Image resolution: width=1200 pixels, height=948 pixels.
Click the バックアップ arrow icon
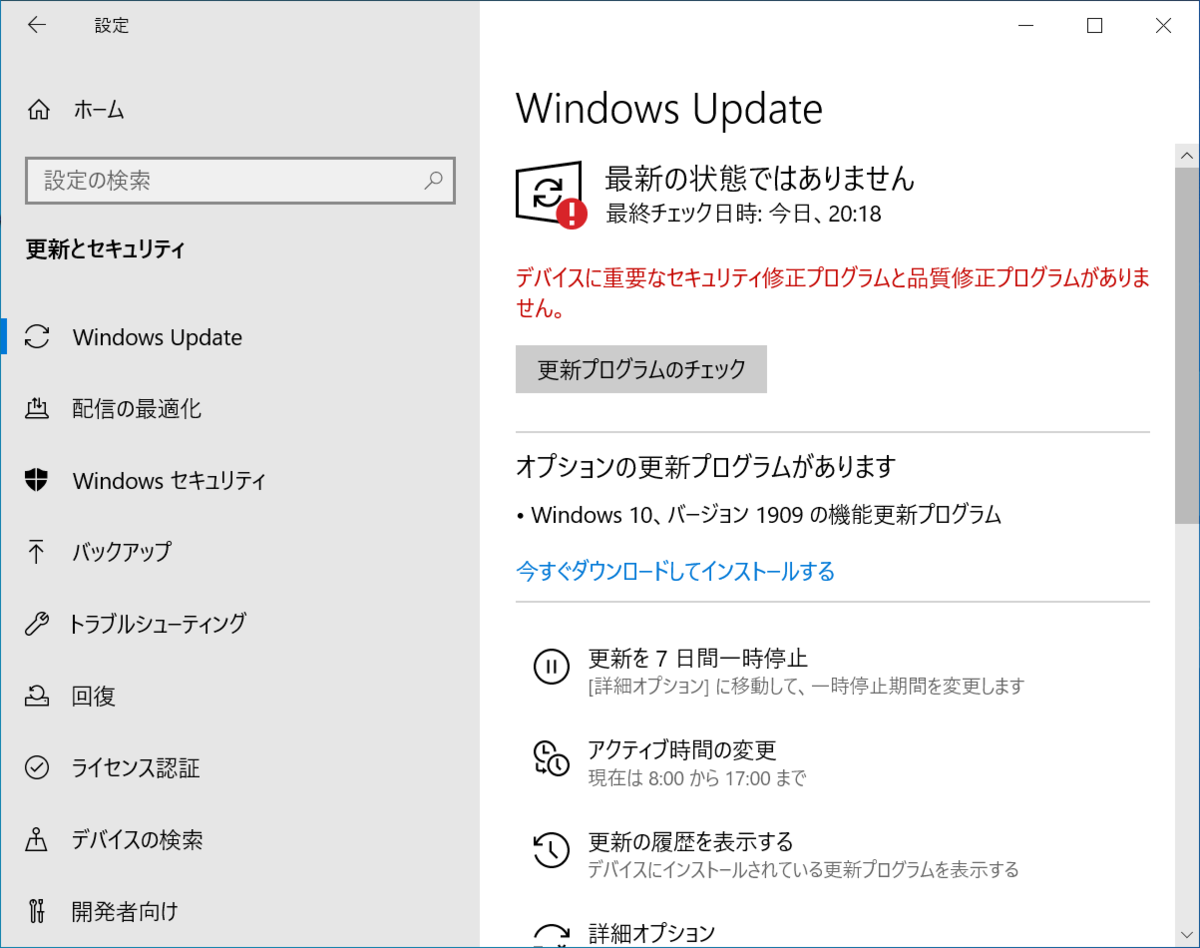click(x=37, y=552)
